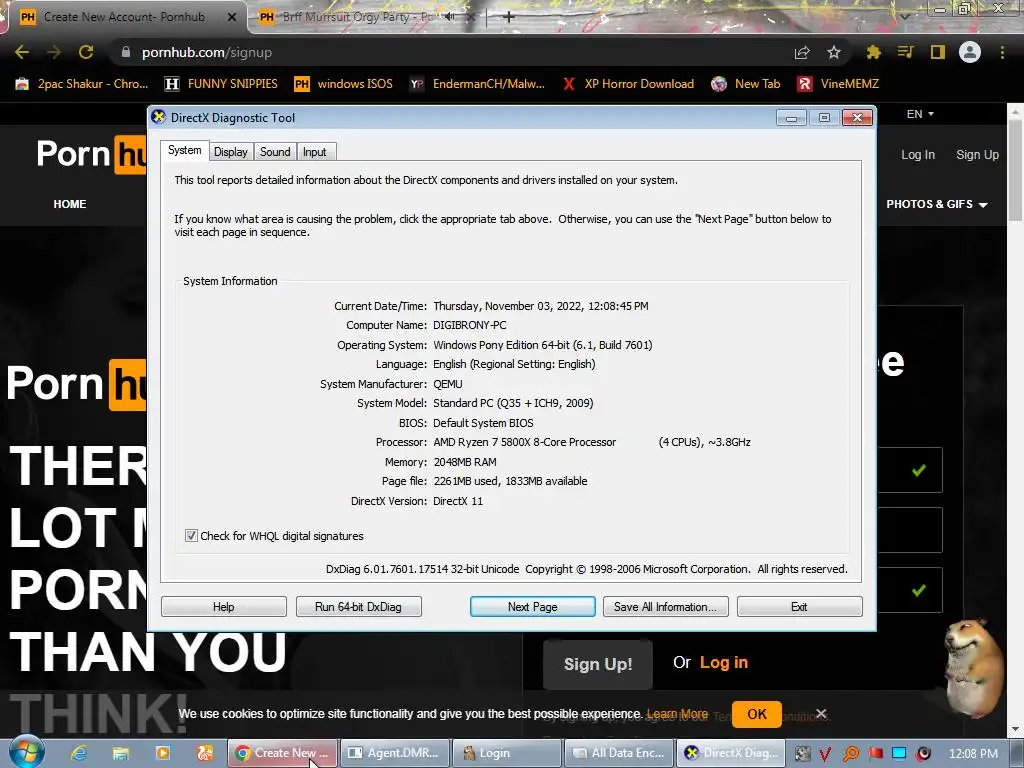Dismiss cookie banner with X icon
1024x768 pixels.
point(822,714)
